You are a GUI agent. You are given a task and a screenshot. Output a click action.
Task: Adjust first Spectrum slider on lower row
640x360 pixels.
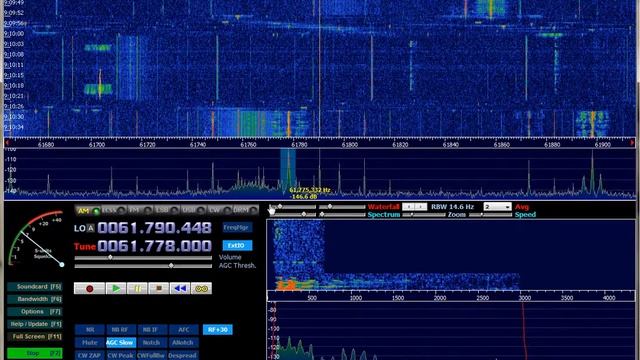click(x=293, y=214)
